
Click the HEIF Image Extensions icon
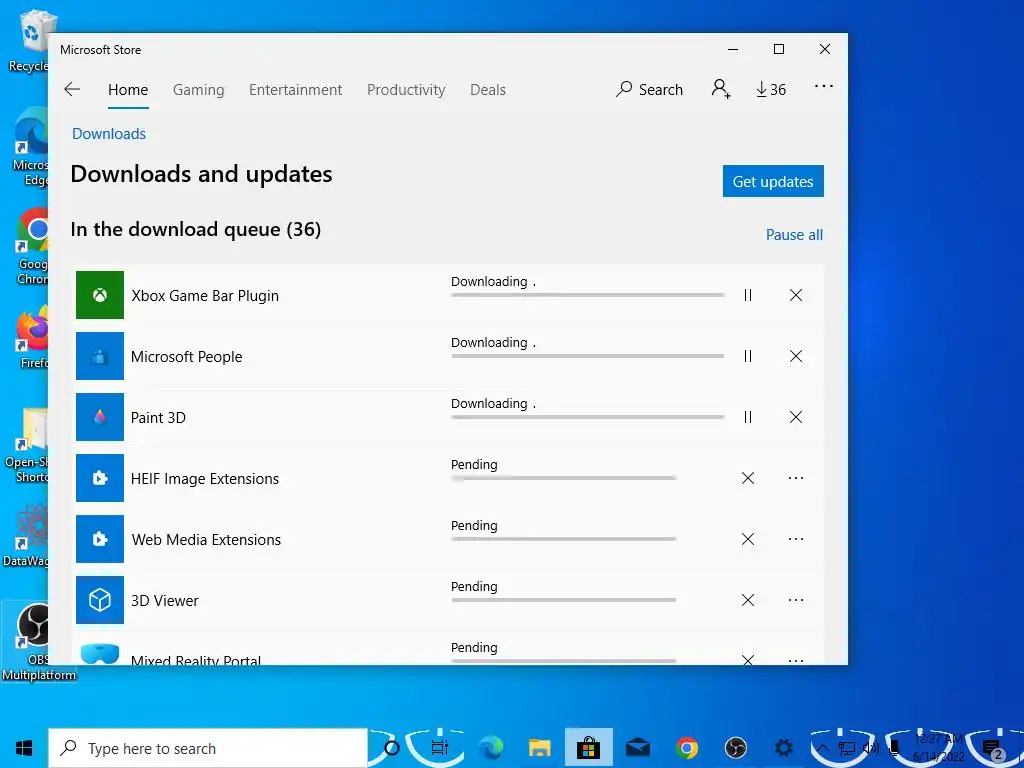coord(100,478)
